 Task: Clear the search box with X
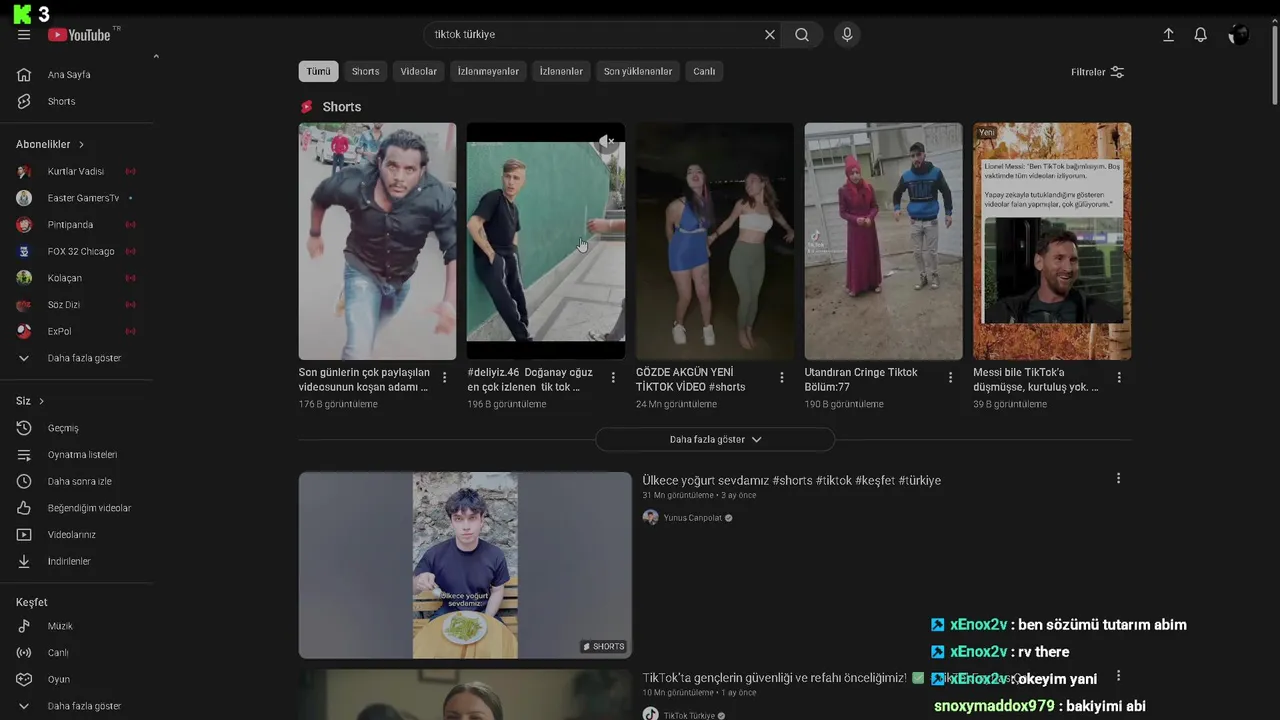coord(770,34)
